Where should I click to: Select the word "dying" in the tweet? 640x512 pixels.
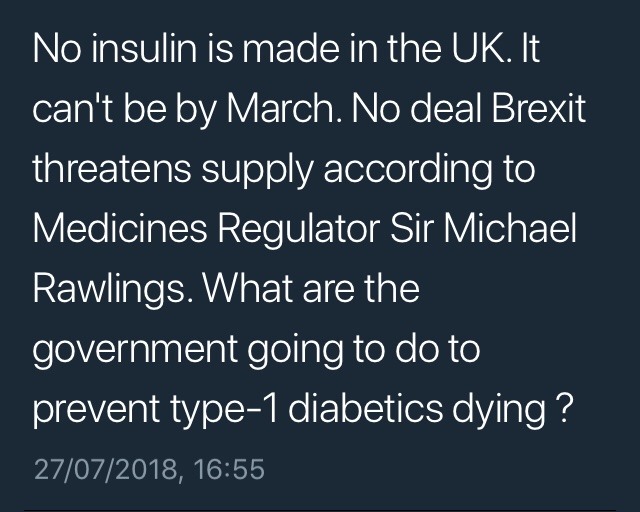click(x=509, y=411)
